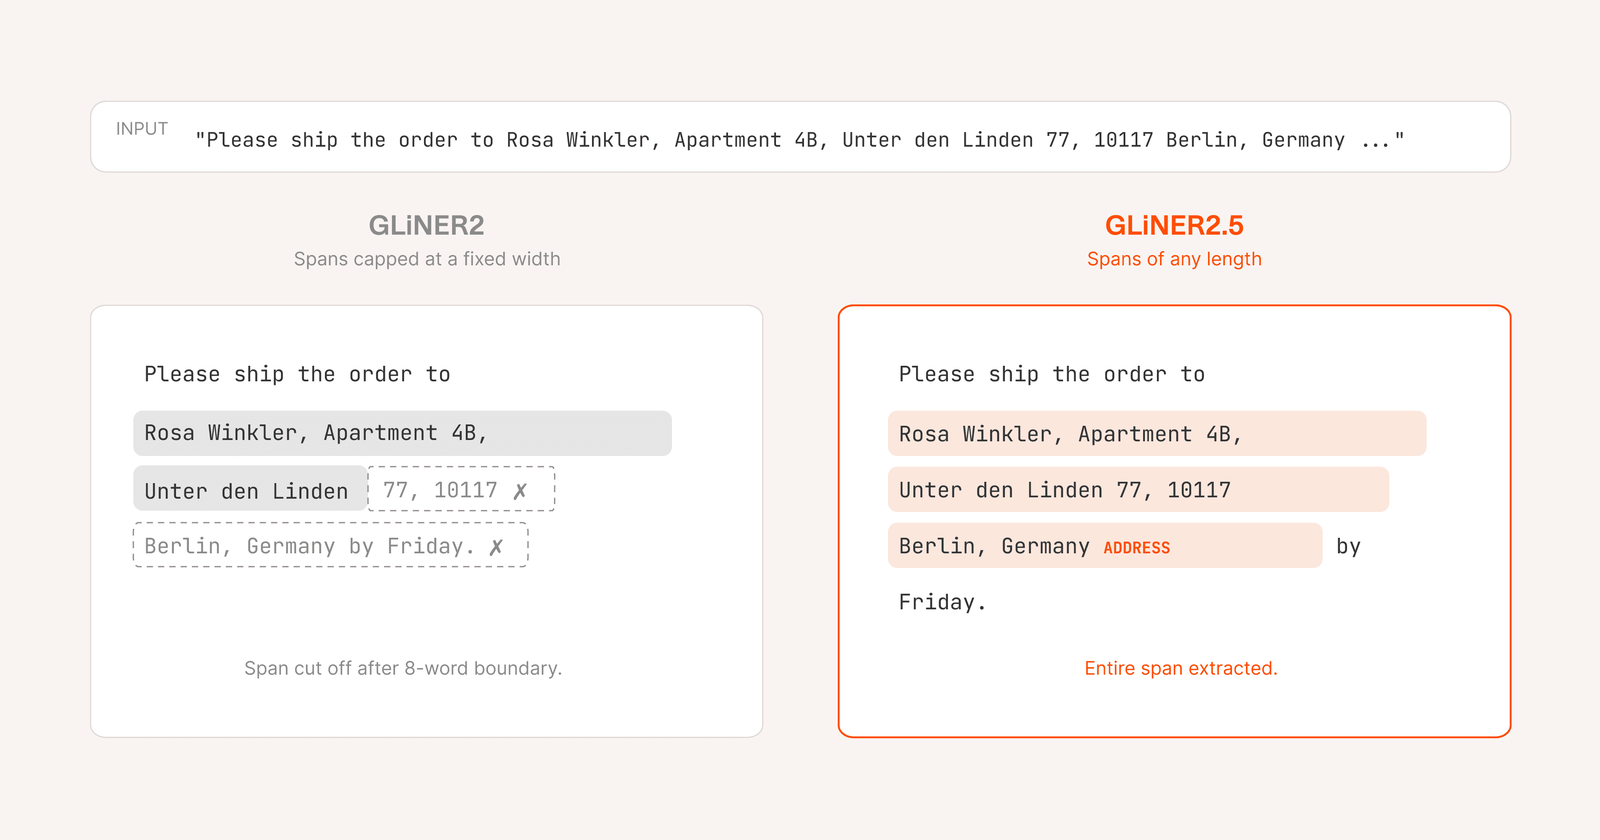Screen dimensions: 1600x840
Task: Click the gray Unter den Linden span
Action: coord(250,489)
